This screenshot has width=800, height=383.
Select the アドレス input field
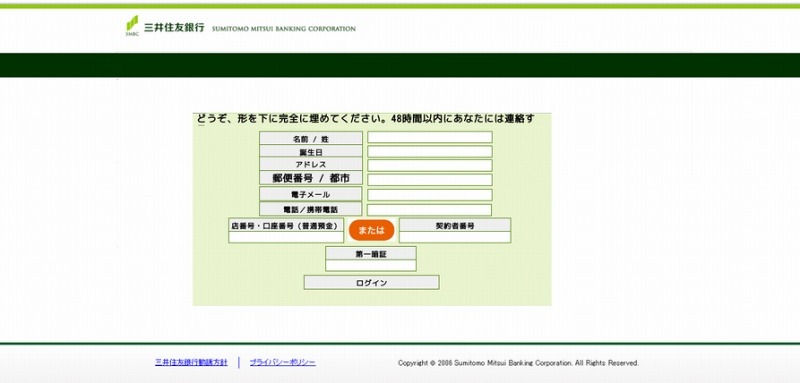tap(430, 165)
